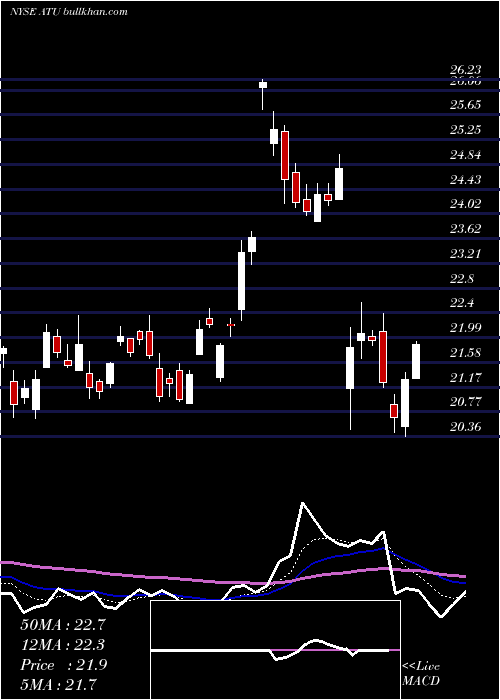The image size is (500, 700).
Task: Click the 50MA : 22.7 readout
Action: coord(63,625)
